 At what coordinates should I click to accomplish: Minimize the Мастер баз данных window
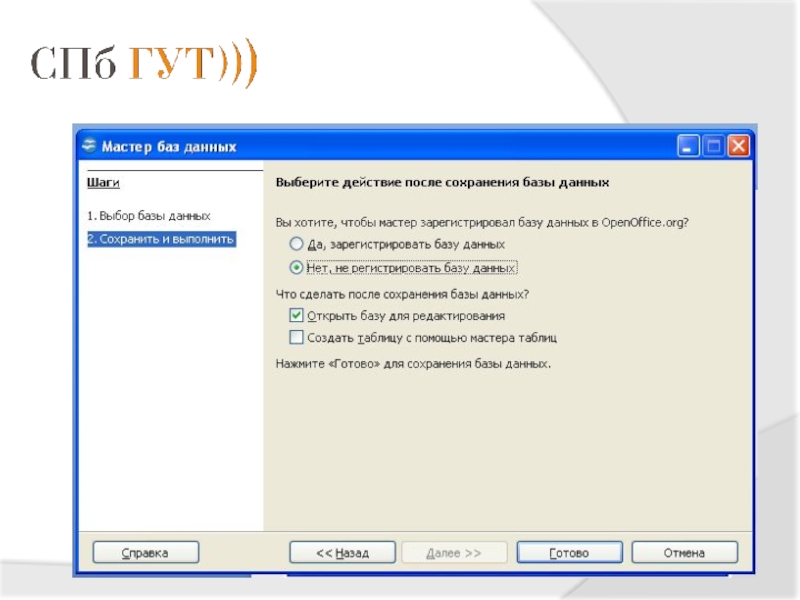[688, 146]
